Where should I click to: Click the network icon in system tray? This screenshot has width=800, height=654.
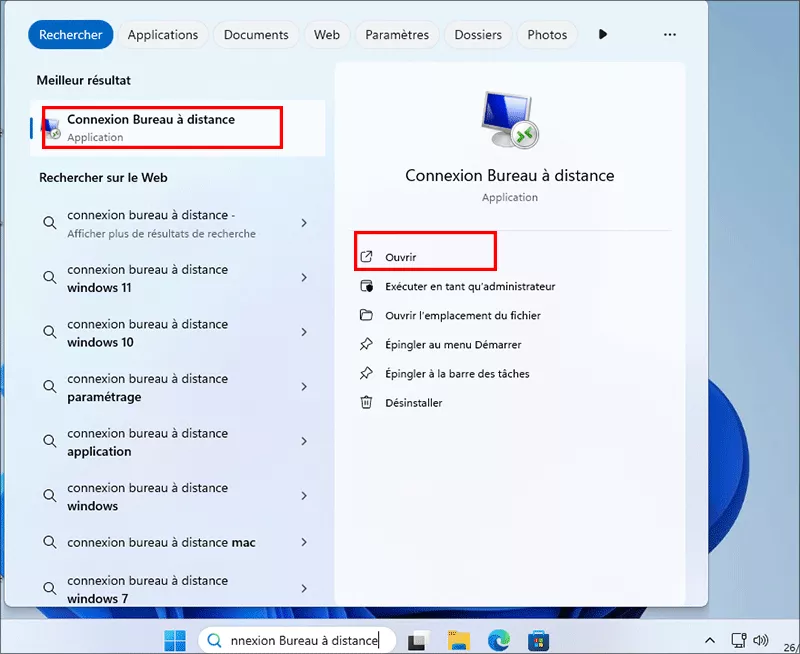pyautogui.click(x=739, y=640)
